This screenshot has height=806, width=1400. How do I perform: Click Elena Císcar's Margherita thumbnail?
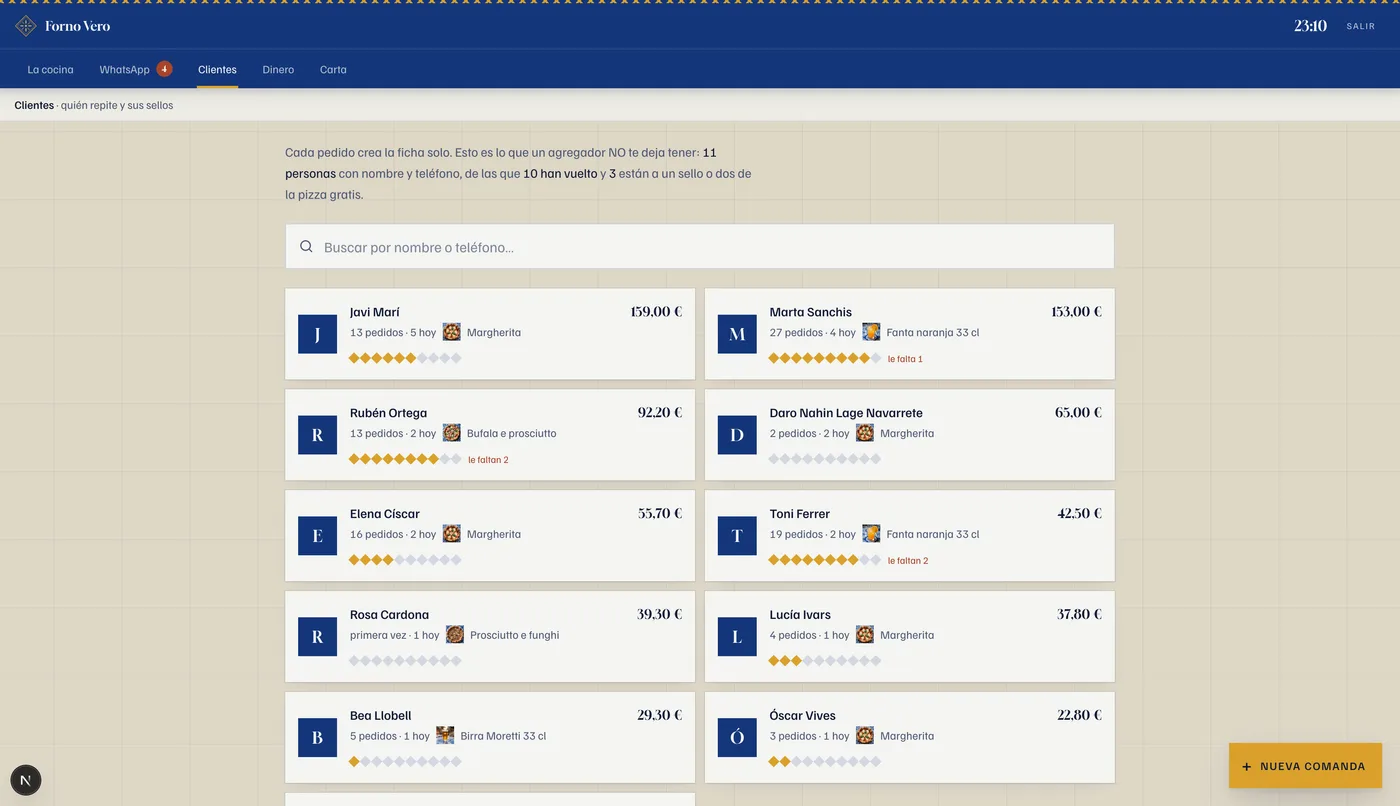click(452, 534)
